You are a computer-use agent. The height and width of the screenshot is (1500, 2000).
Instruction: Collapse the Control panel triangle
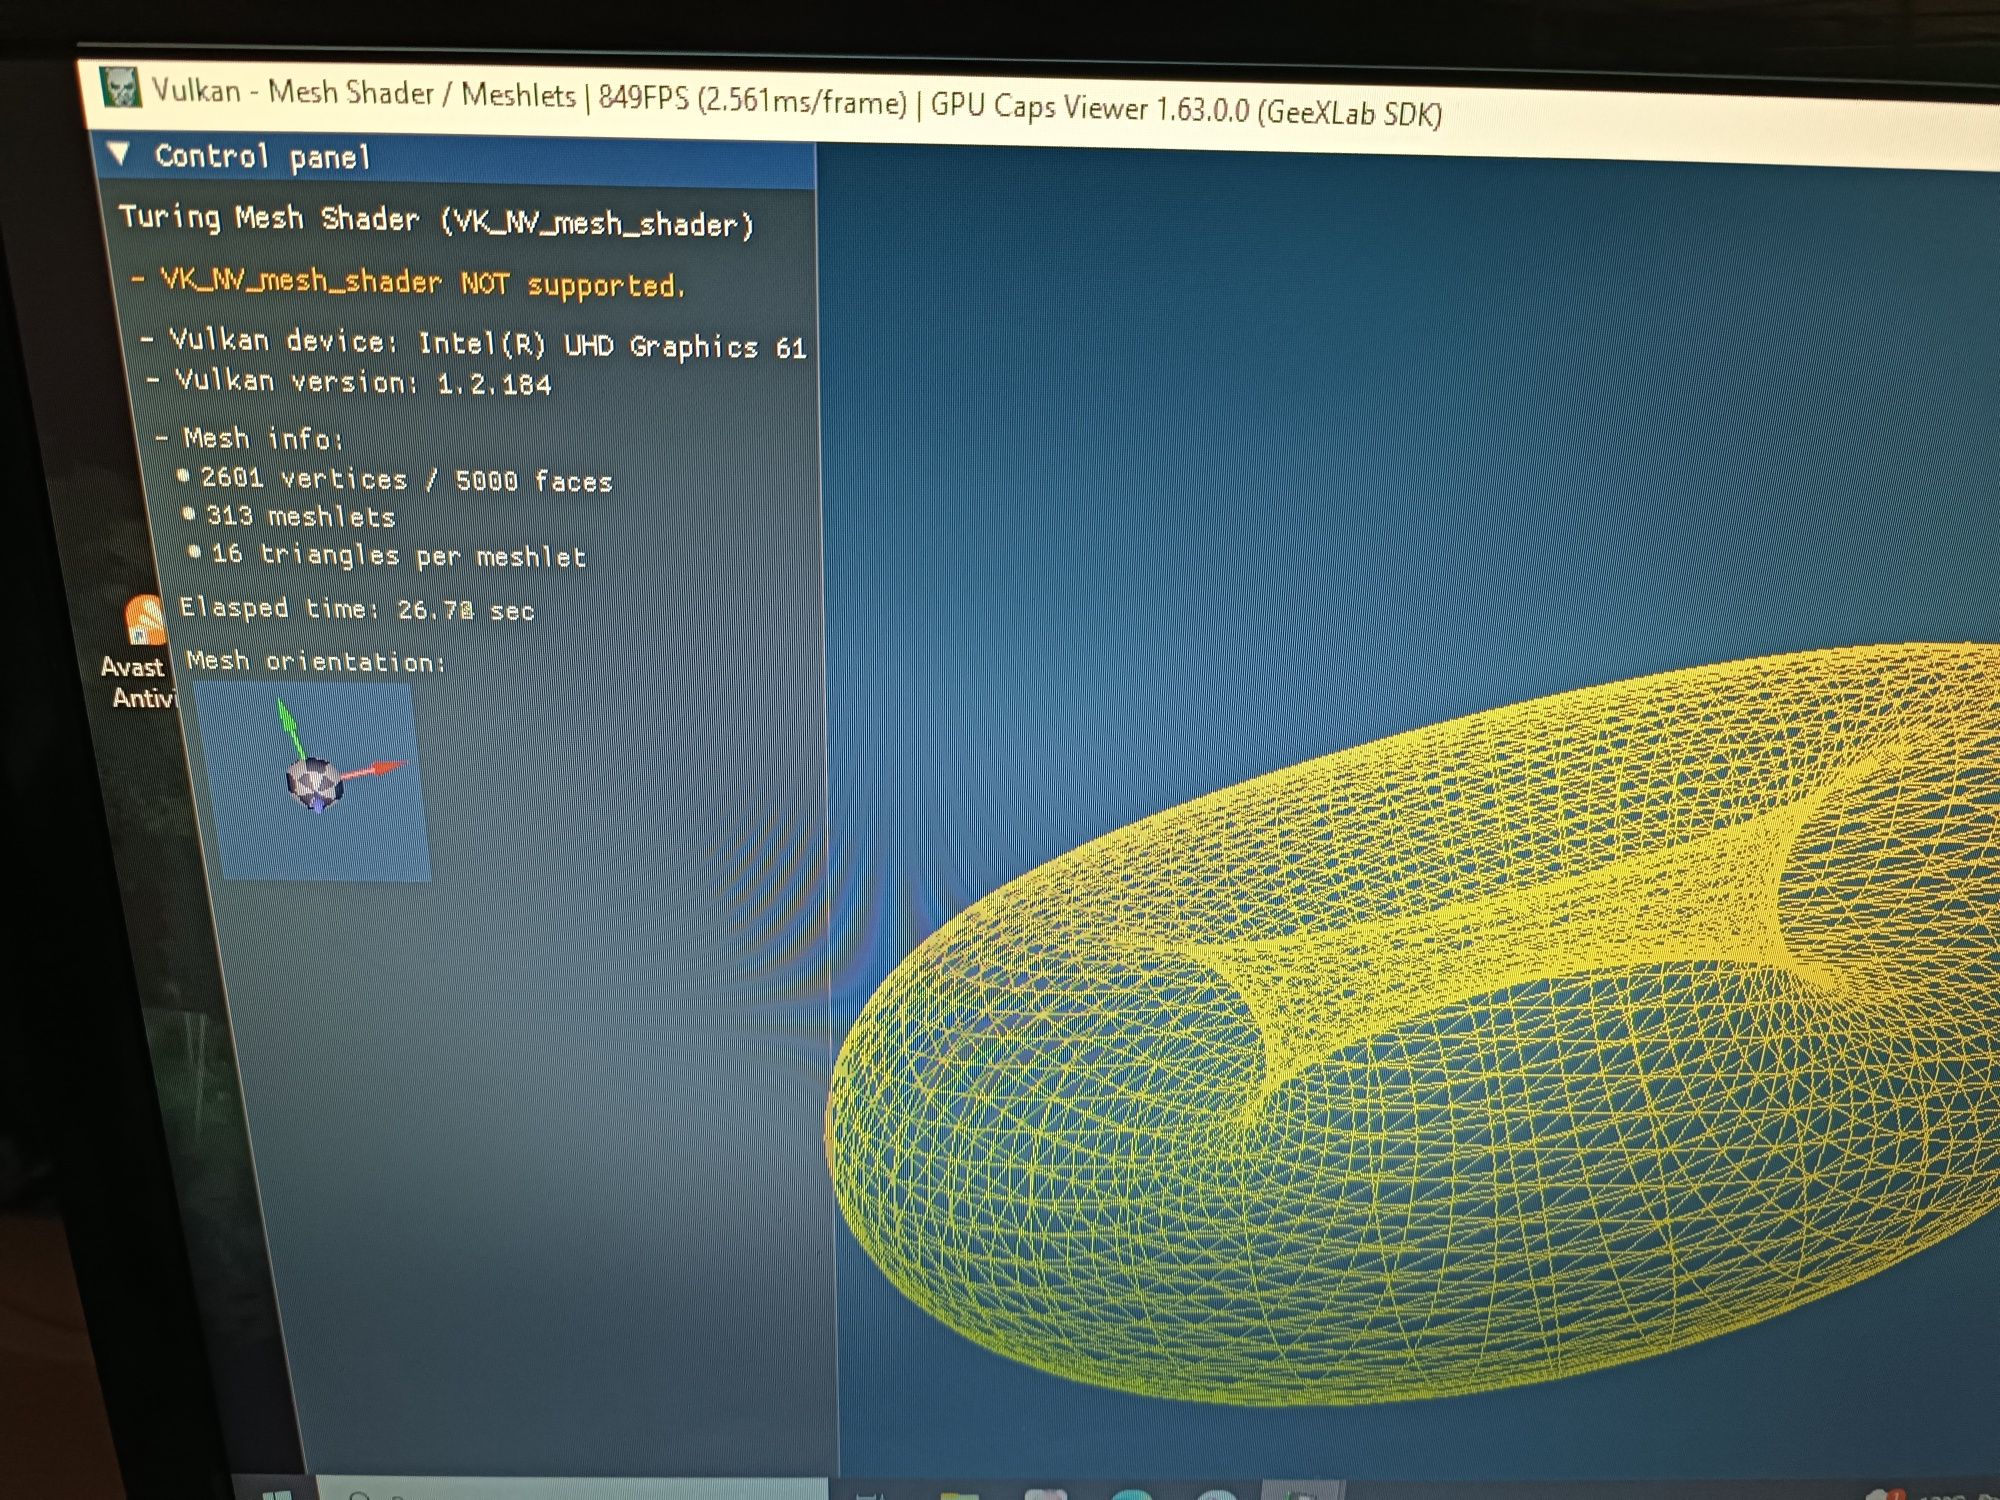click(120, 153)
